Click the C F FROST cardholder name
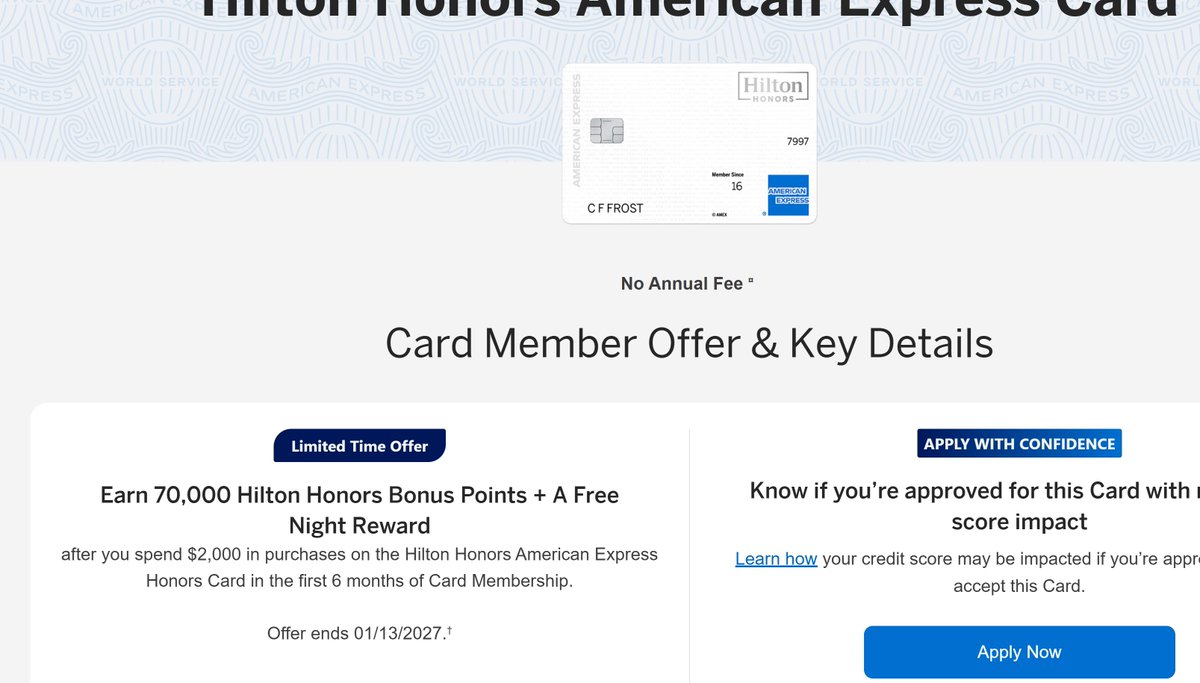The image size is (1200, 683). click(615, 208)
